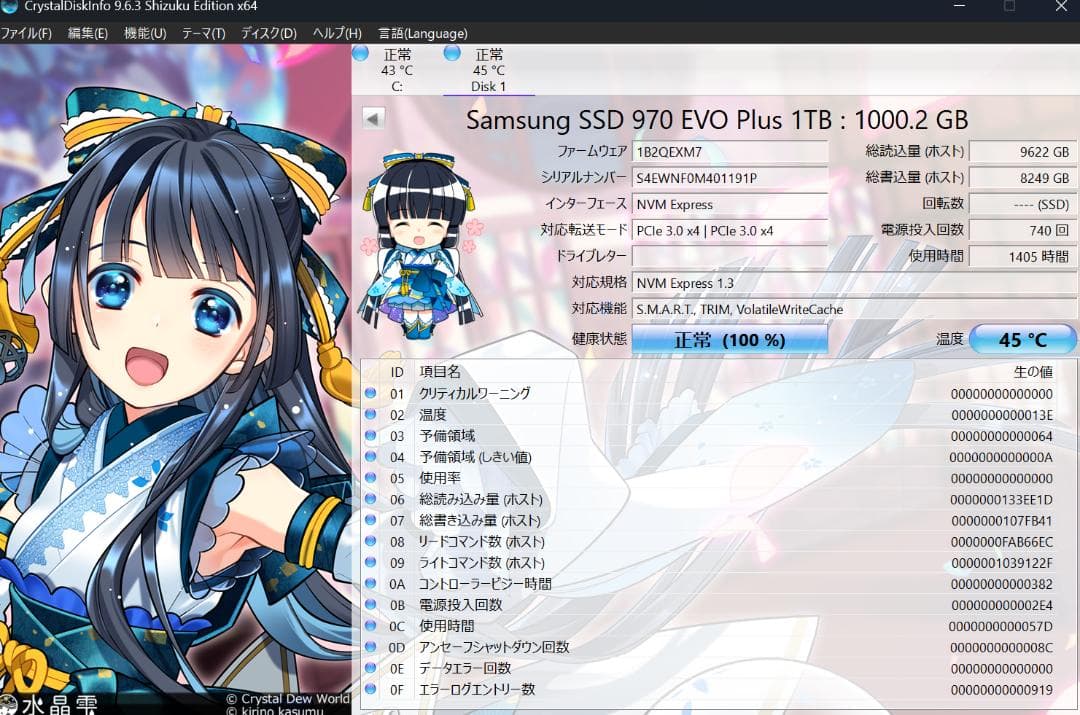
Task: Click the 45 °C temperature display button
Action: pyautogui.click(x=1022, y=339)
